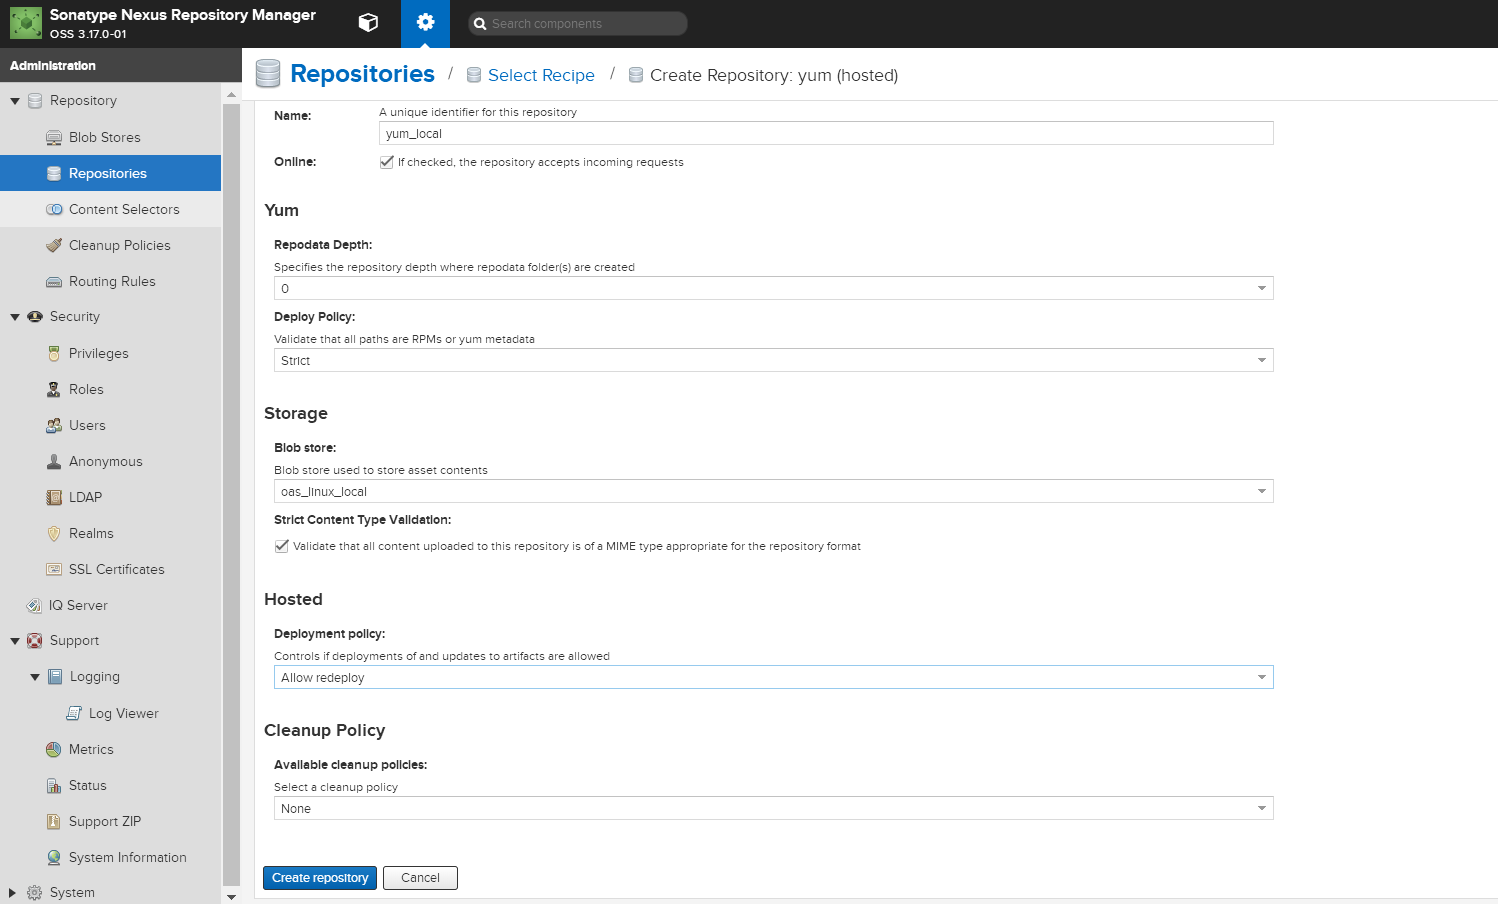Click the IQ Server icon

tap(34, 605)
